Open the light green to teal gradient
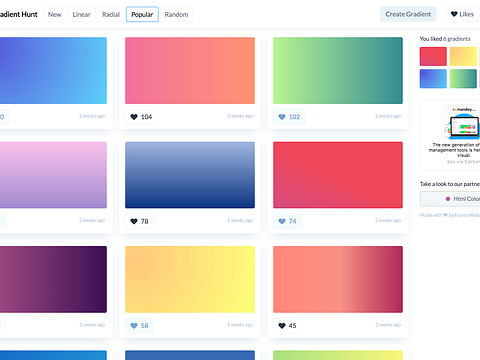 click(338, 70)
